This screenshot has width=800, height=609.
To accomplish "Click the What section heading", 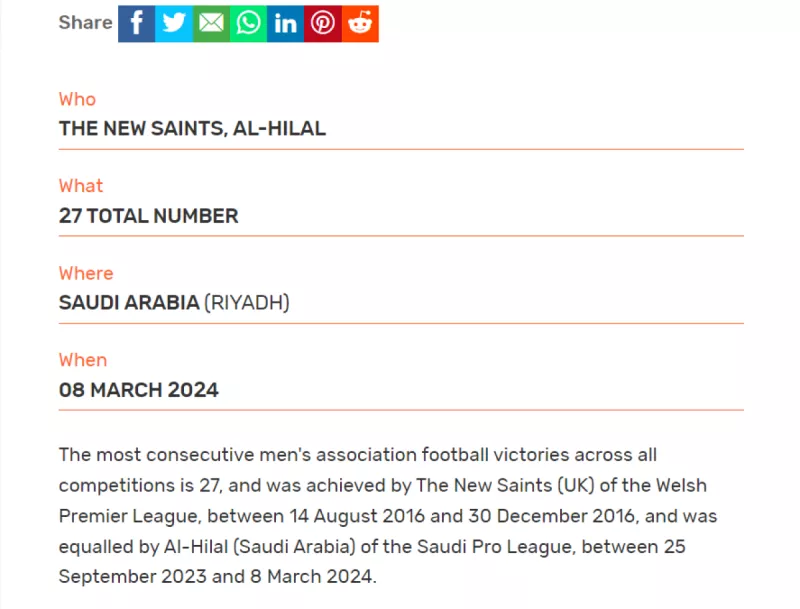I will click(x=80, y=186).
